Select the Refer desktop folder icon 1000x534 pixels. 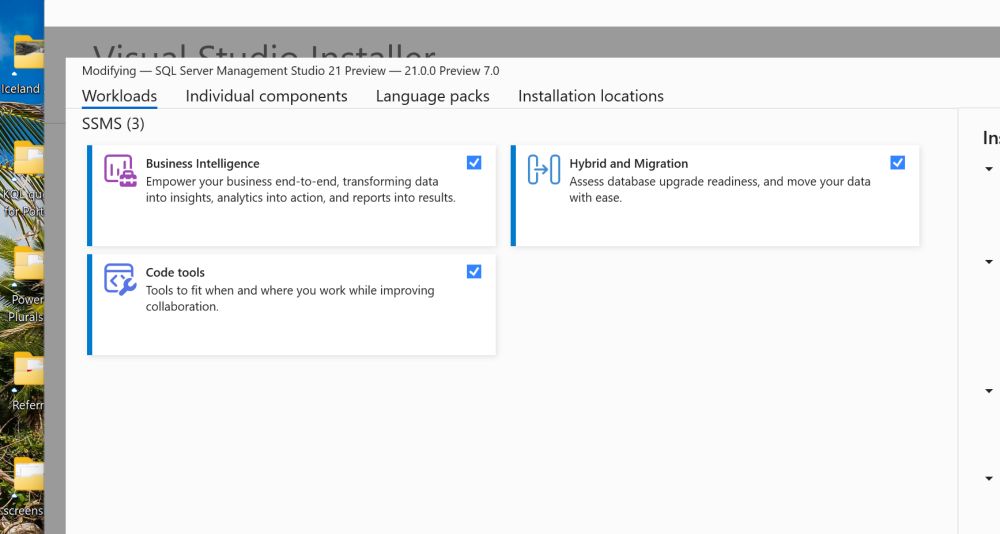[x=27, y=374]
